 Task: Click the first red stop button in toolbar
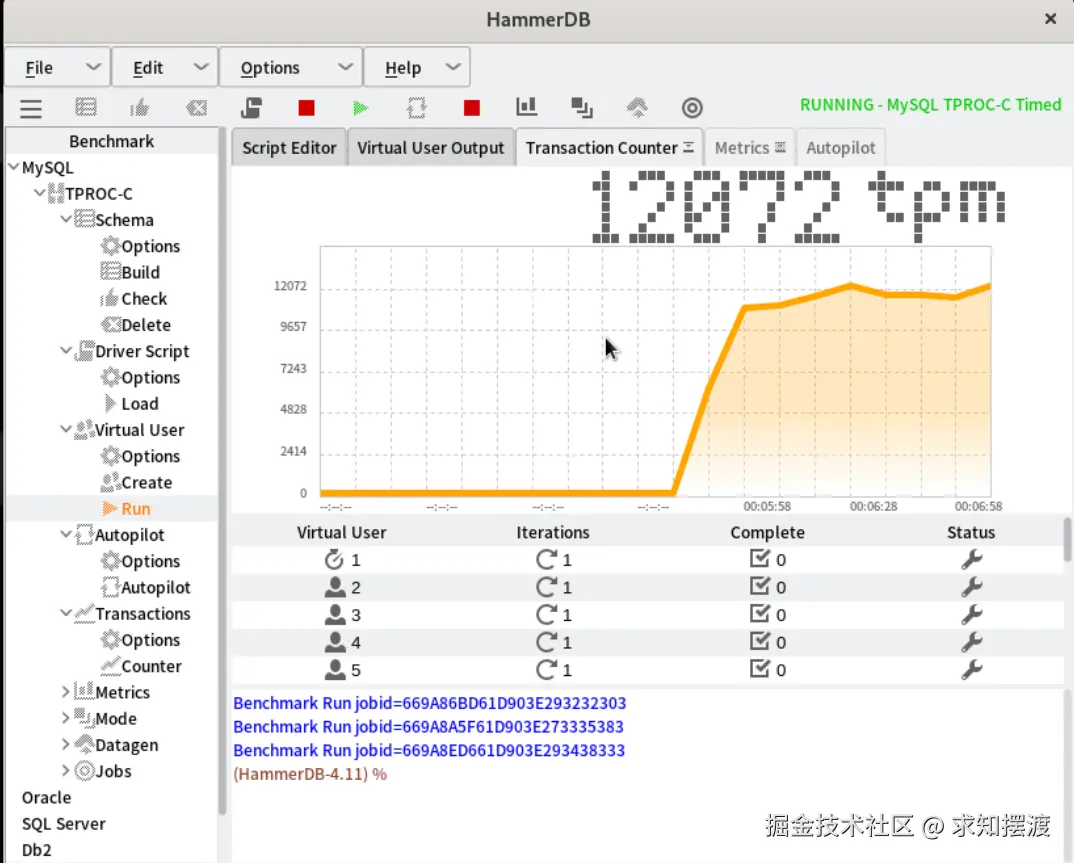306,108
